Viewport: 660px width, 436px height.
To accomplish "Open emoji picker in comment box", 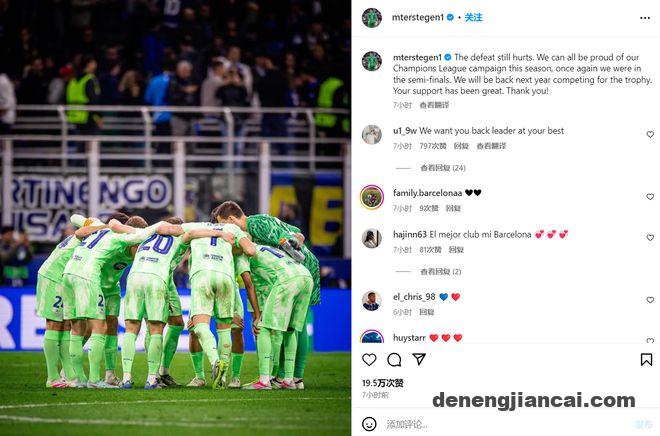I will pyautogui.click(x=369, y=424).
